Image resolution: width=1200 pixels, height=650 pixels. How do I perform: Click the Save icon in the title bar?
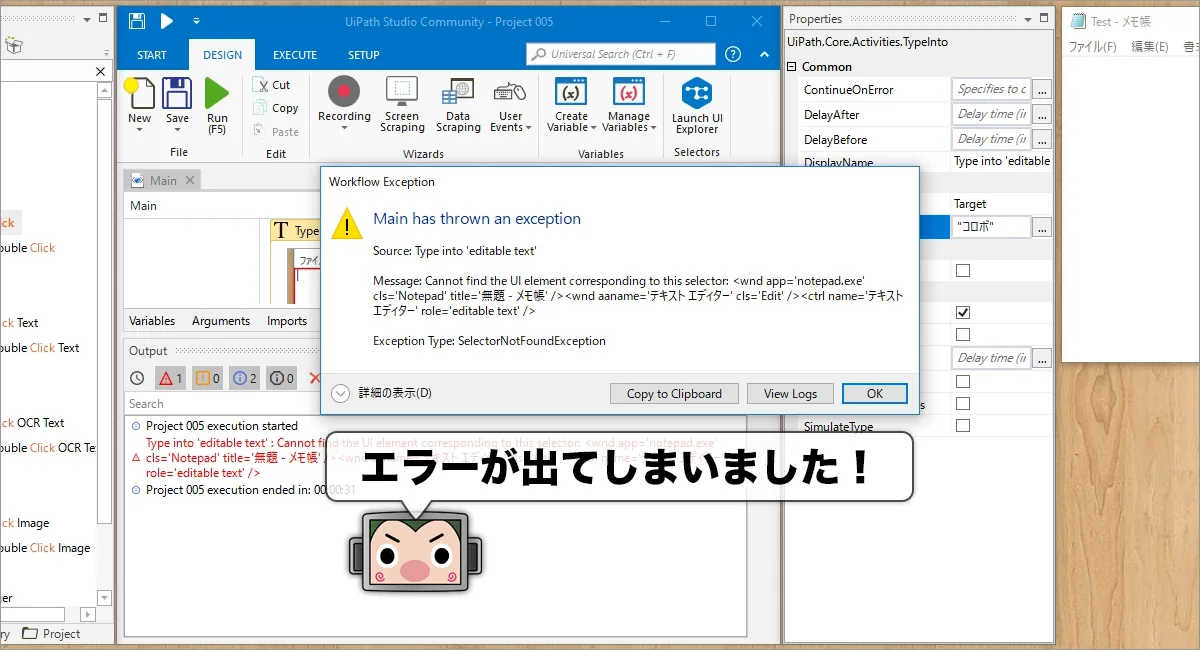coord(137,21)
